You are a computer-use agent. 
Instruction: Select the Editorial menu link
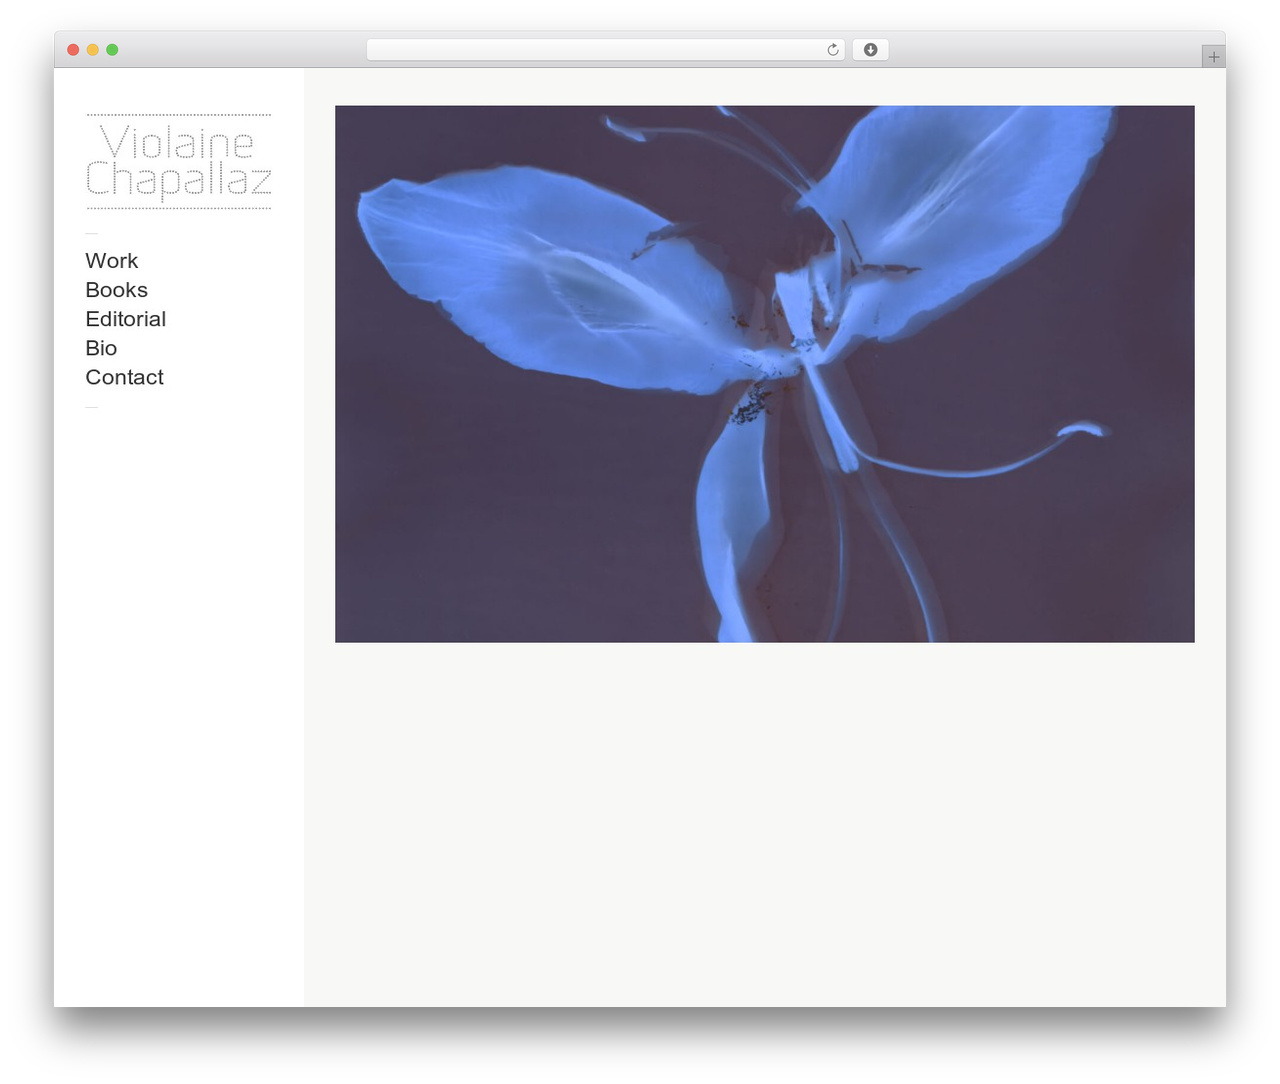[126, 319]
